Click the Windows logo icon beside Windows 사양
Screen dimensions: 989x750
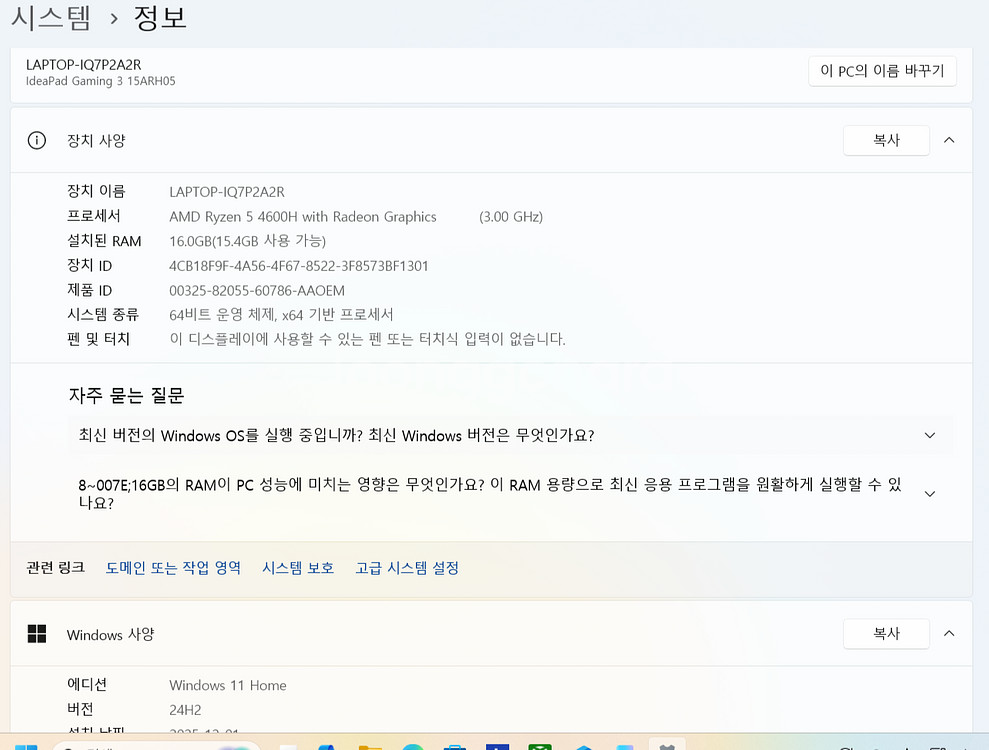37,634
